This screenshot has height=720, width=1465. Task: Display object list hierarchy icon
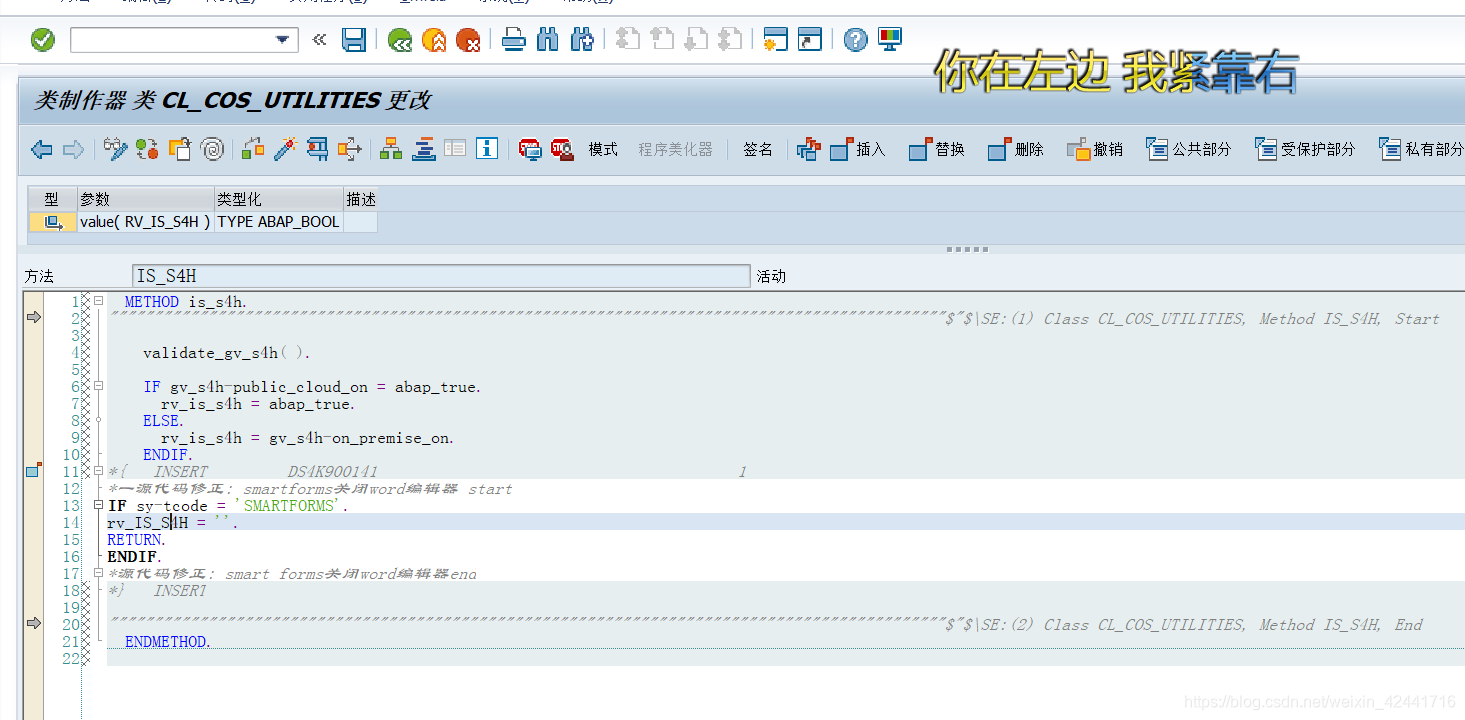click(391, 150)
